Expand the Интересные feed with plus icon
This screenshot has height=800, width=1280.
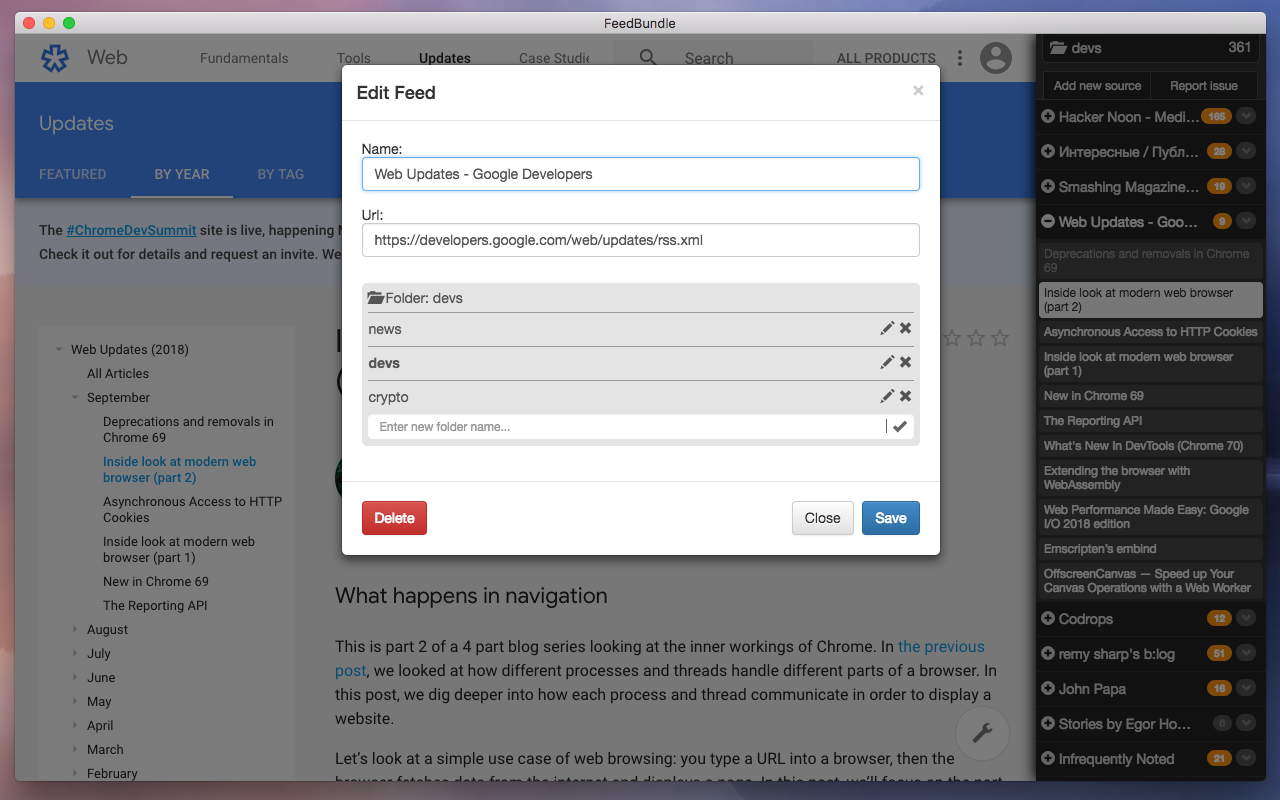1048,152
